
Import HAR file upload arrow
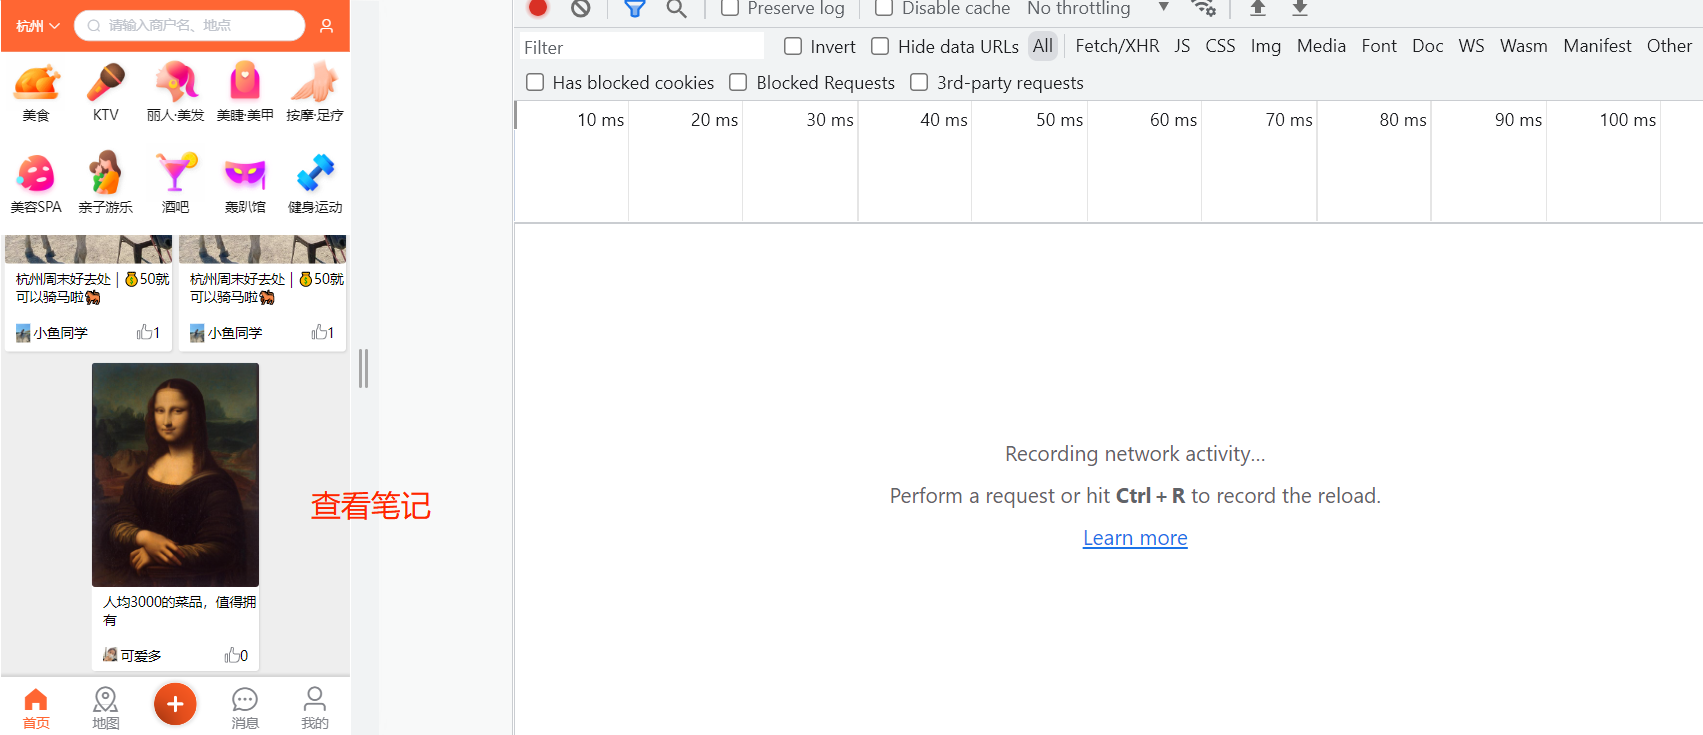(x=1258, y=8)
